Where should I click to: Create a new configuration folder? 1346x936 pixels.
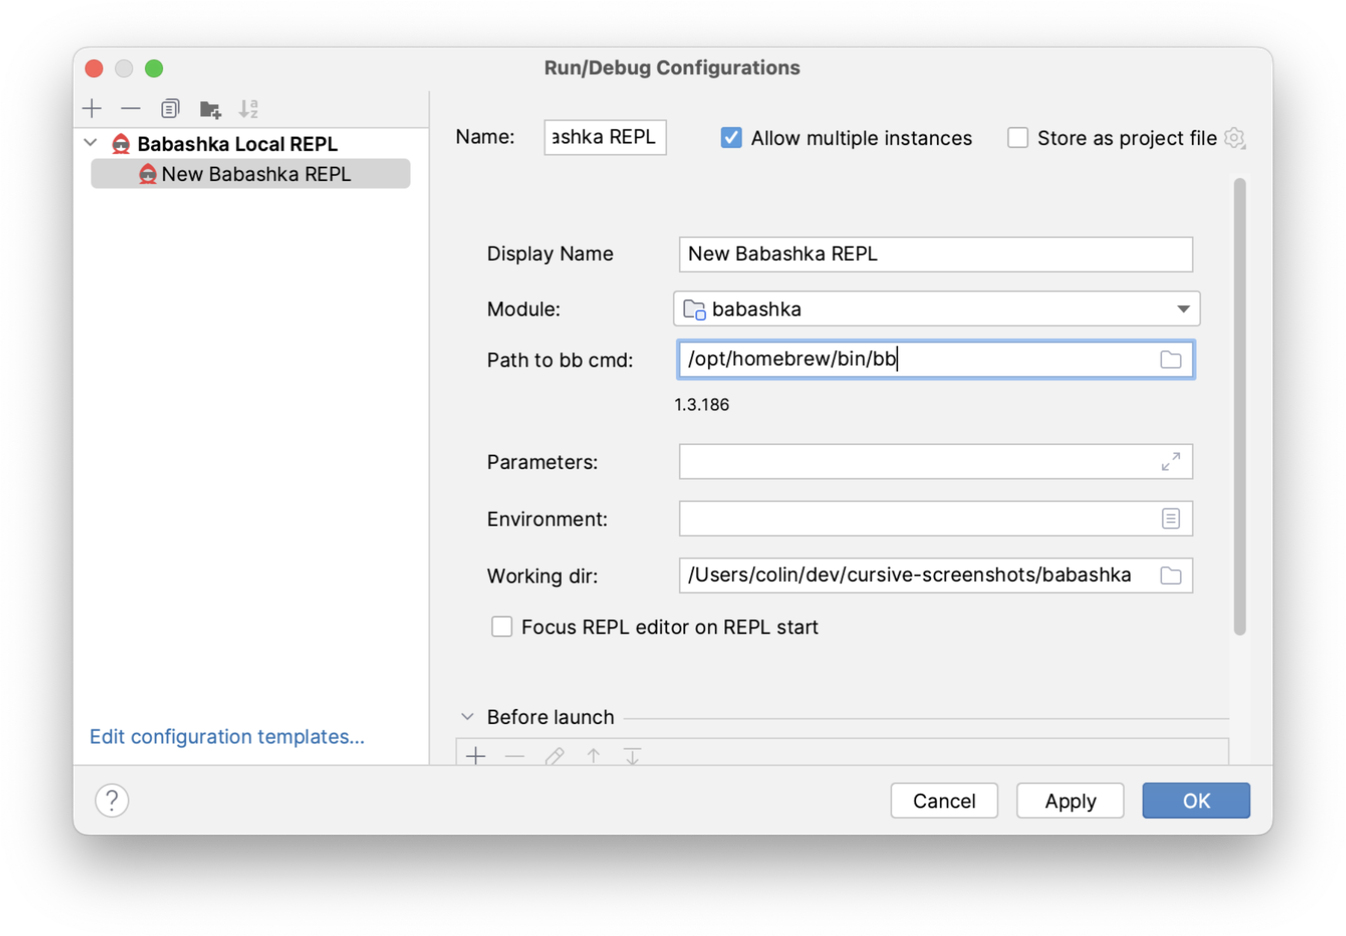click(210, 109)
